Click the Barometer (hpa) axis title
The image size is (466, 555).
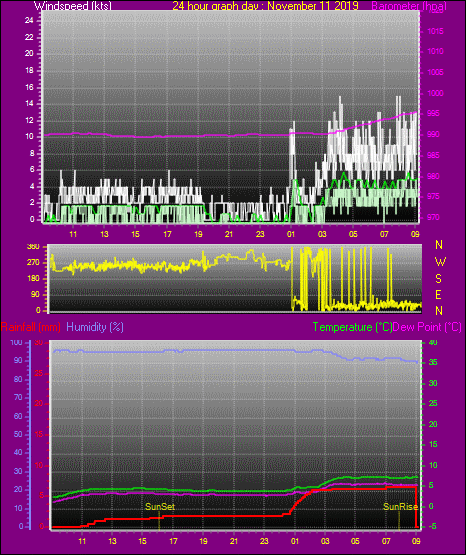tap(409, 6)
